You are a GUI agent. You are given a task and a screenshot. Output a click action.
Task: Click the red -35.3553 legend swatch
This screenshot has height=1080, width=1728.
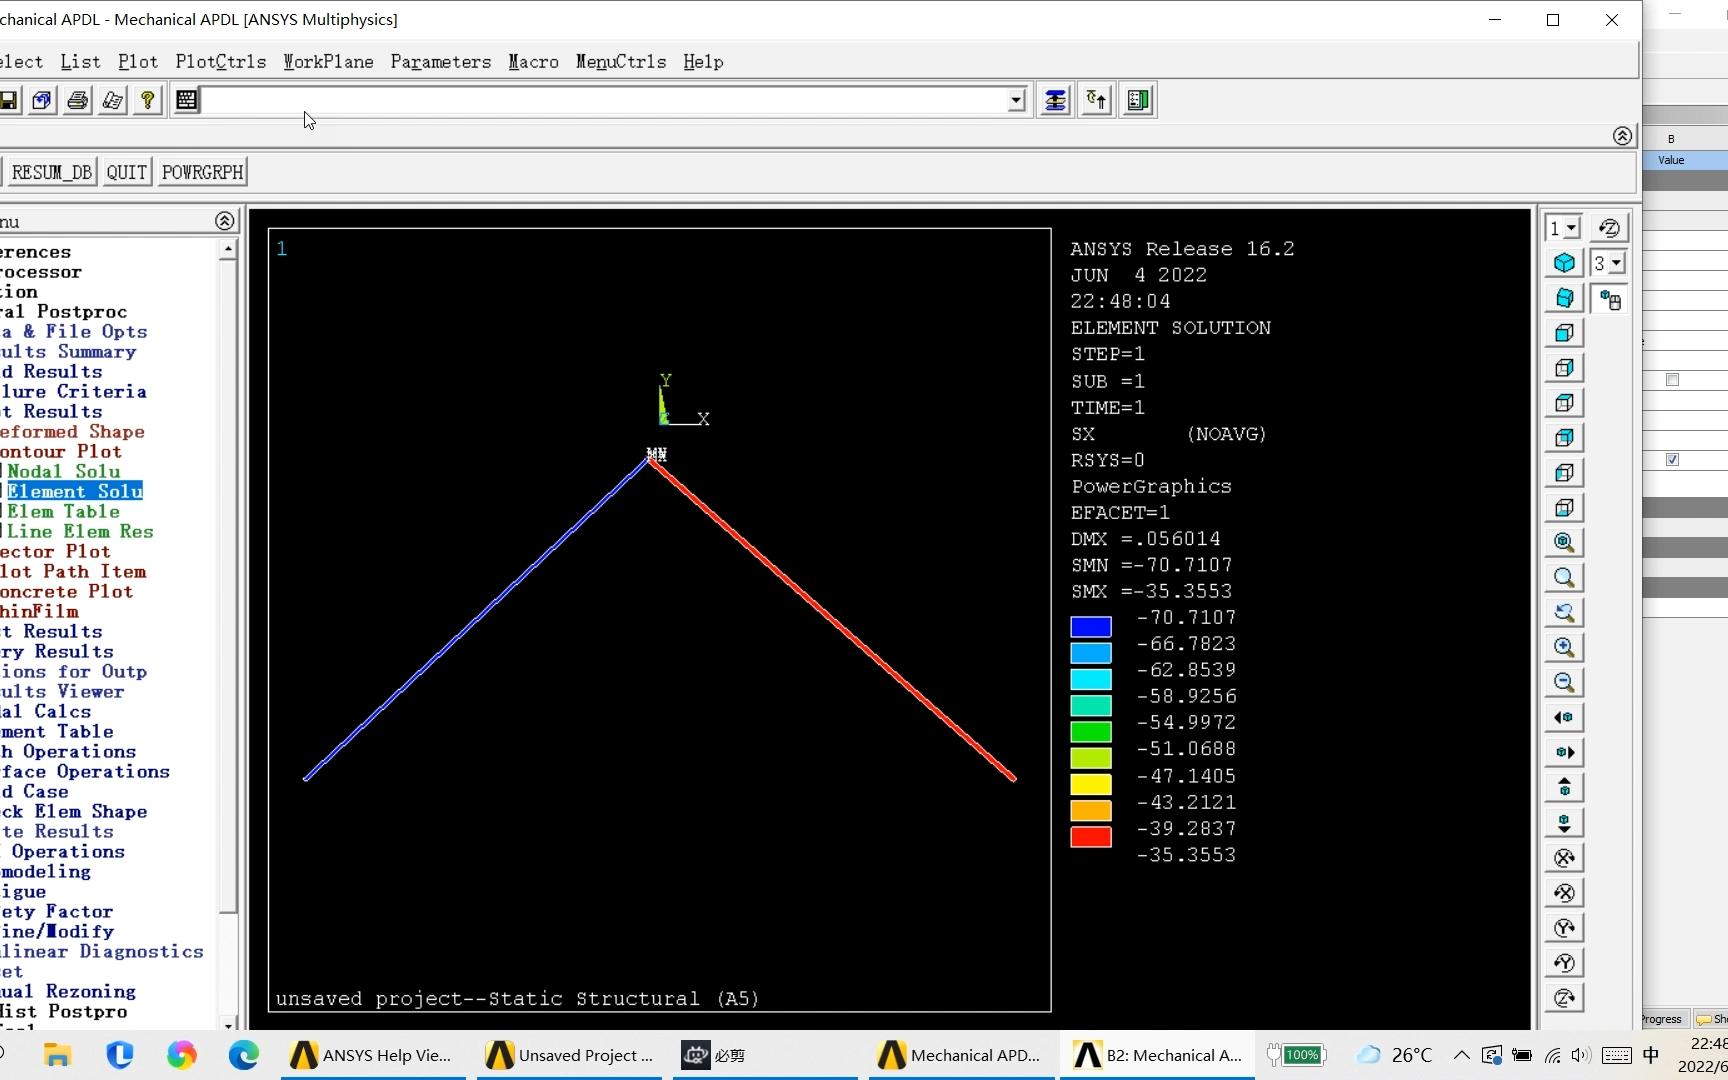coord(1090,837)
